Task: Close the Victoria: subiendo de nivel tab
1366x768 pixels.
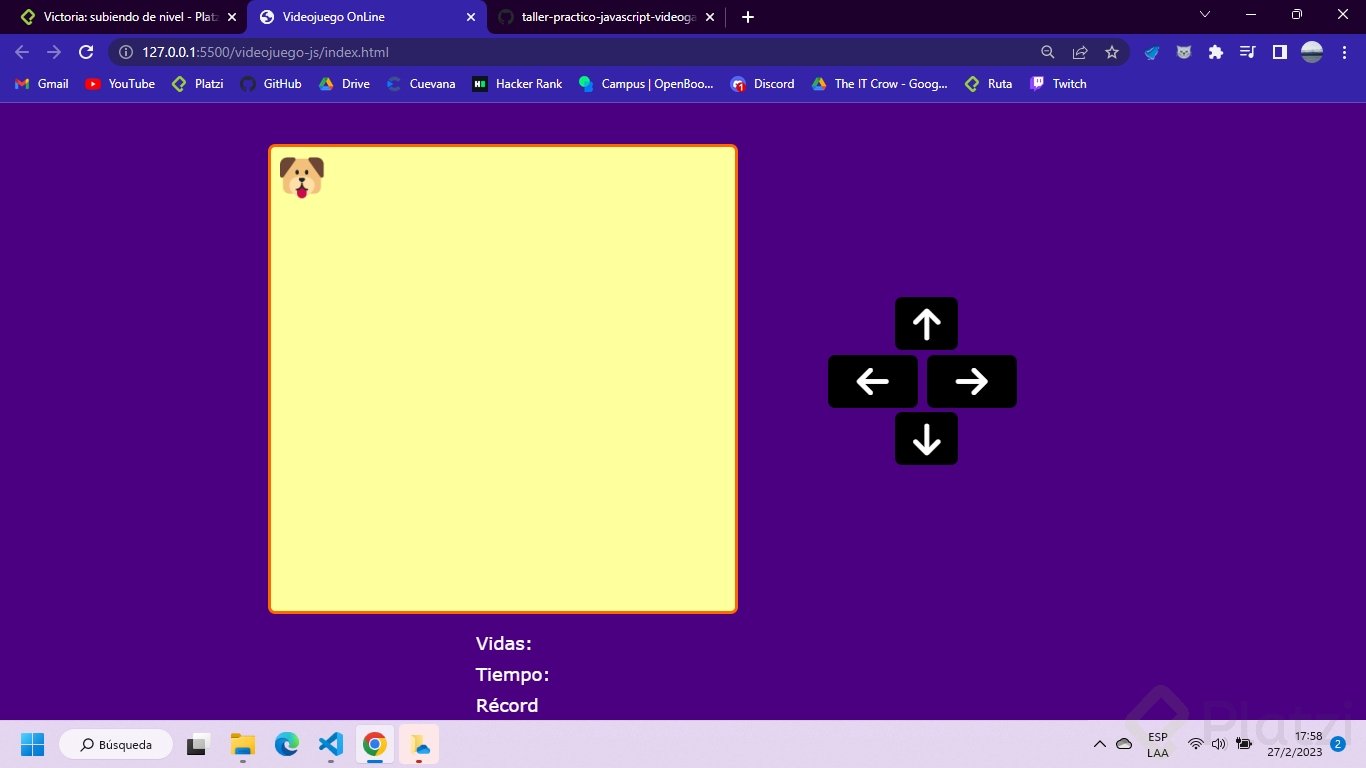Action: [x=231, y=17]
